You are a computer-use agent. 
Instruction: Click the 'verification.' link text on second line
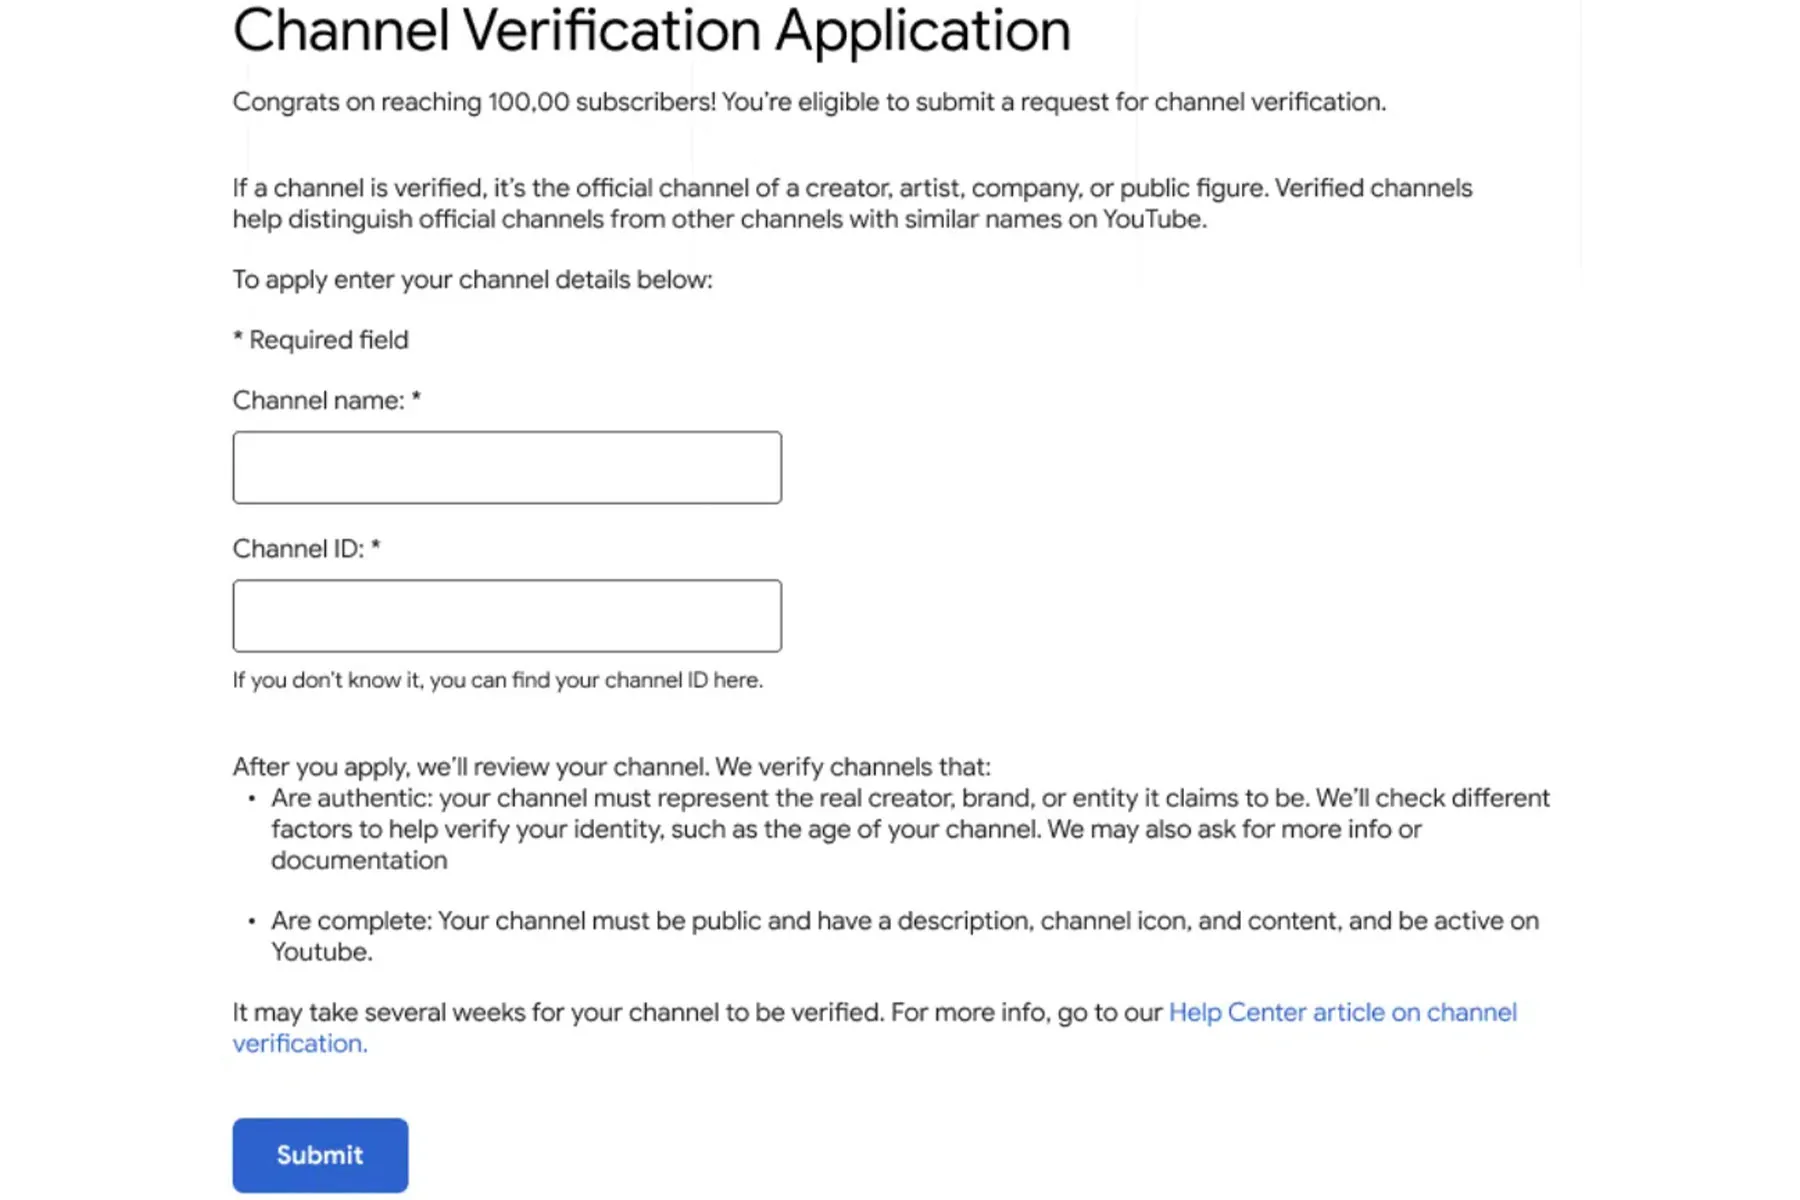[300, 1043]
